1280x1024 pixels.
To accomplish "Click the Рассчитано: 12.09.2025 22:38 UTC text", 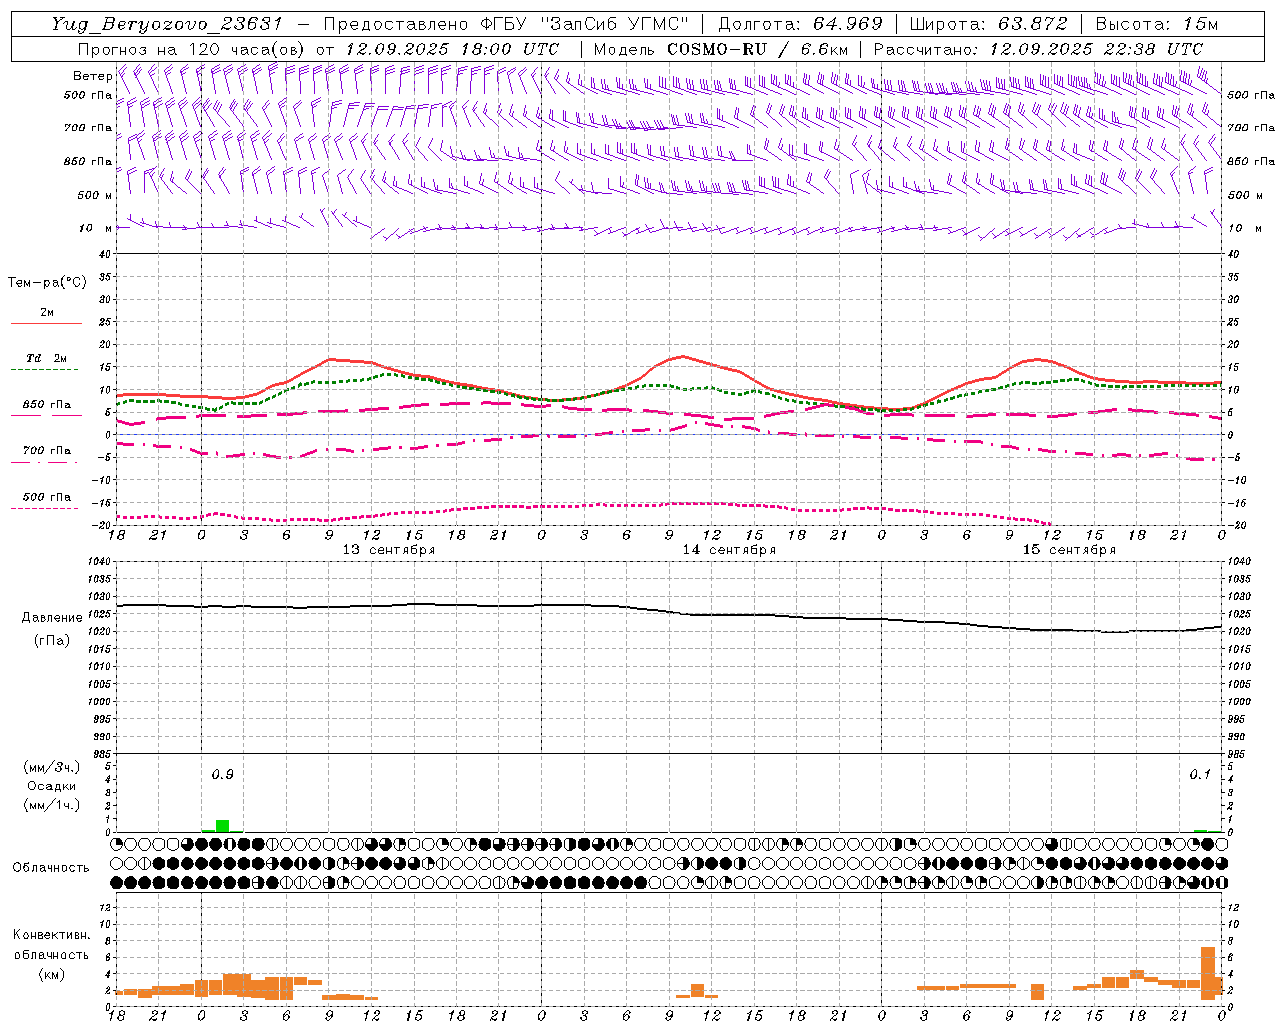I will [x=1038, y=48].
